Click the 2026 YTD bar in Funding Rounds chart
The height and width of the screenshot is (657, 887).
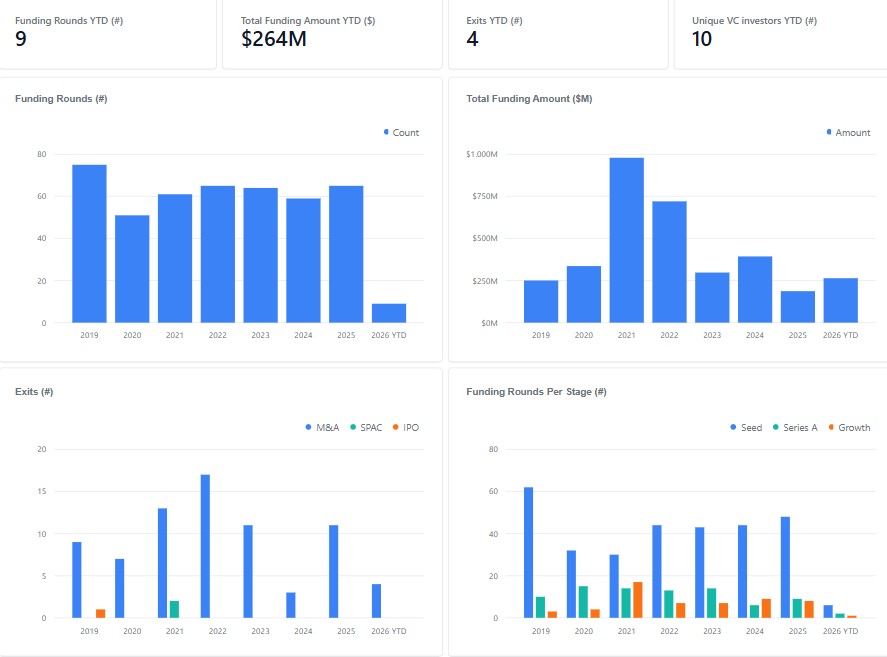point(389,313)
